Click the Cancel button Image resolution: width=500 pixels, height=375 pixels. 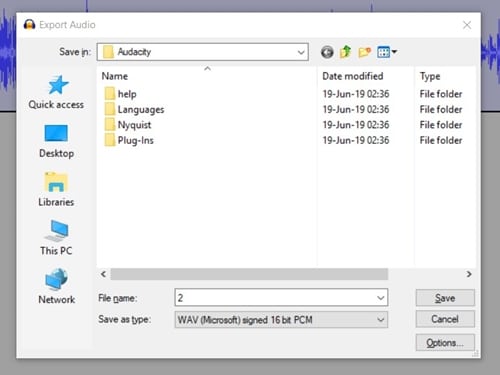click(445, 319)
